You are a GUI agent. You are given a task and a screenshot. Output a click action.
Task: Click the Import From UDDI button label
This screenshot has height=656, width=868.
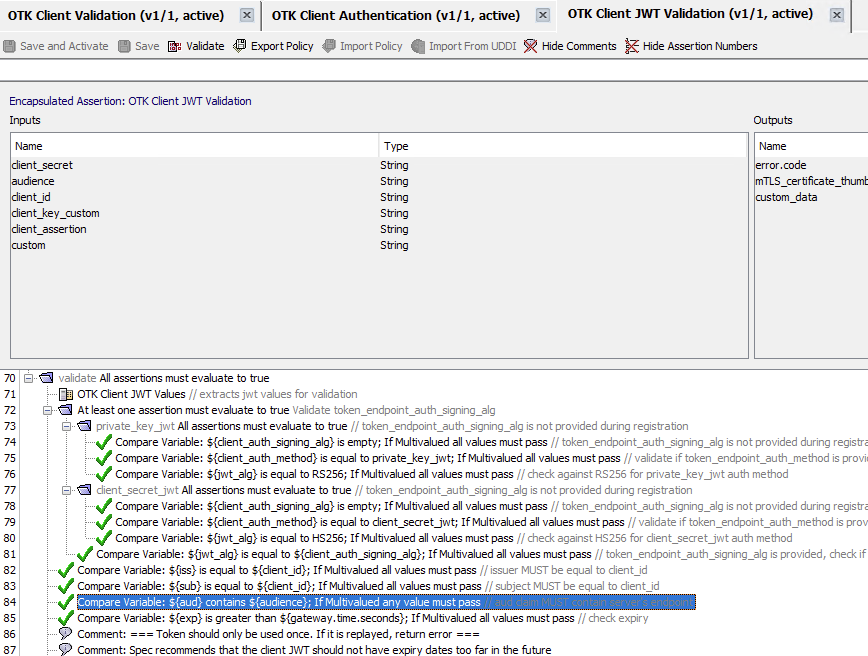click(x=472, y=47)
